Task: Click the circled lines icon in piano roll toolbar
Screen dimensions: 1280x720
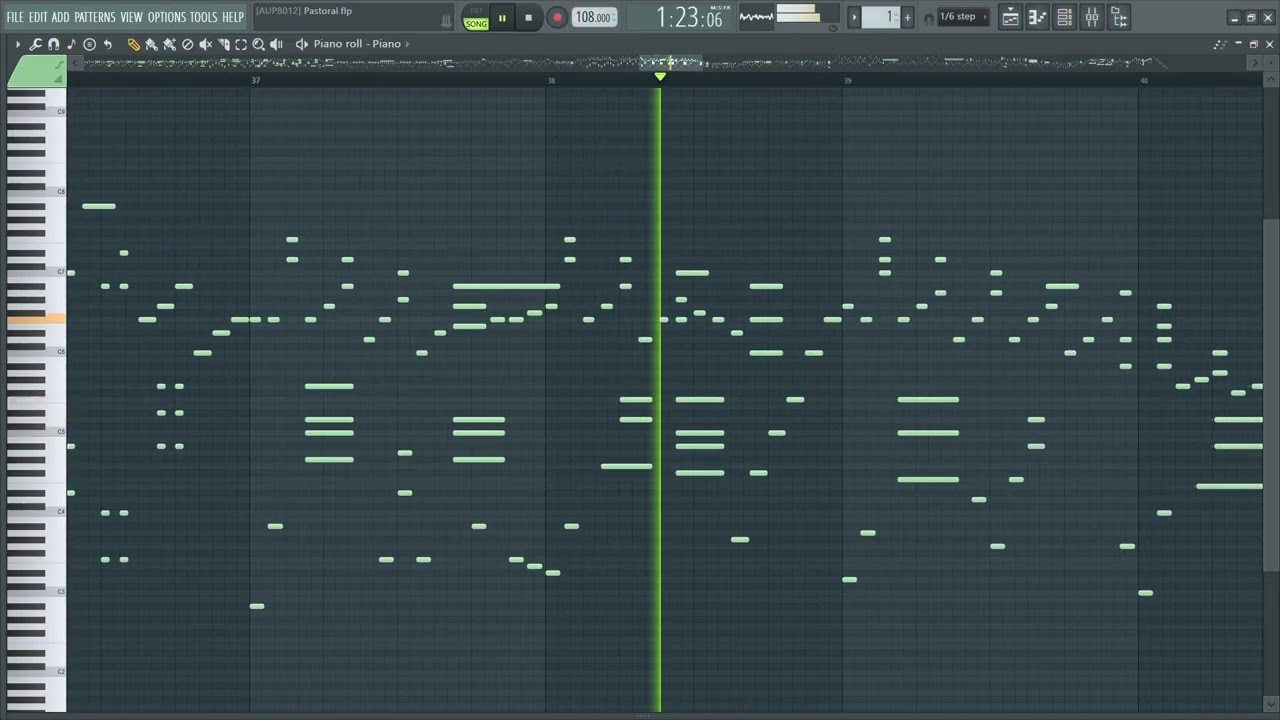Action: tap(89, 44)
